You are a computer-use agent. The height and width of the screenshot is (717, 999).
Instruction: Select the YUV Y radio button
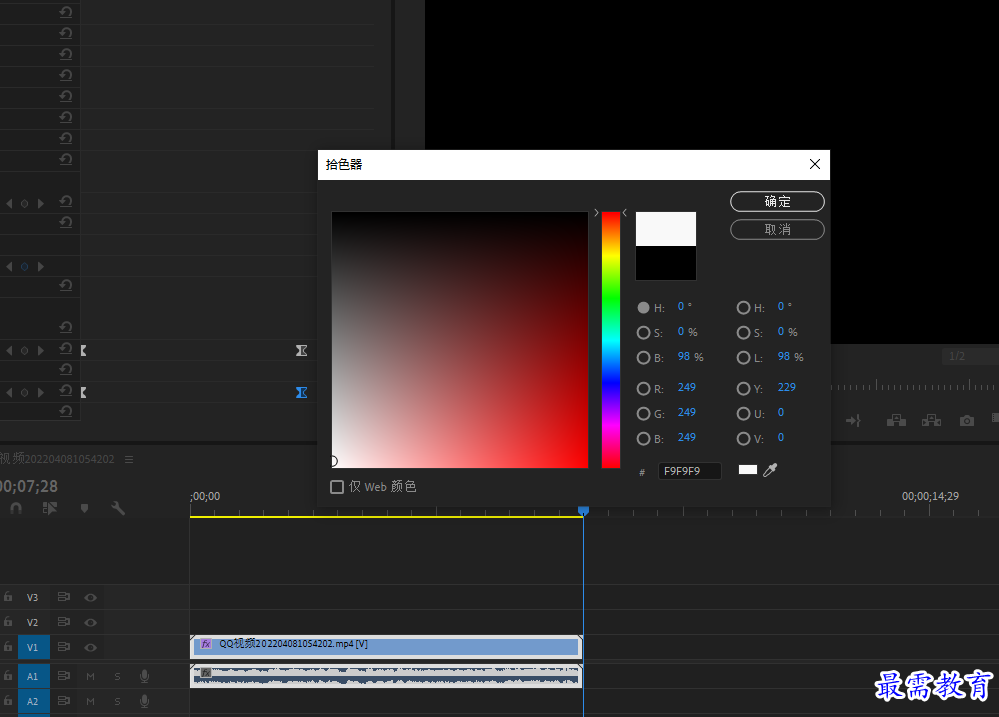pyautogui.click(x=744, y=388)
